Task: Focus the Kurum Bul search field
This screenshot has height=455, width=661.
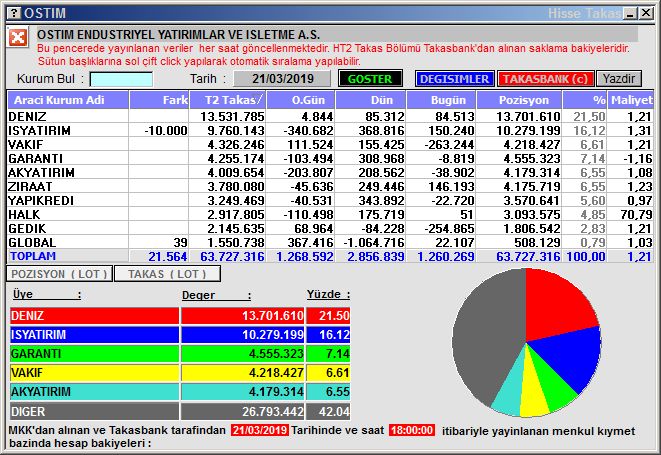Action: click(x=121, y=79)
